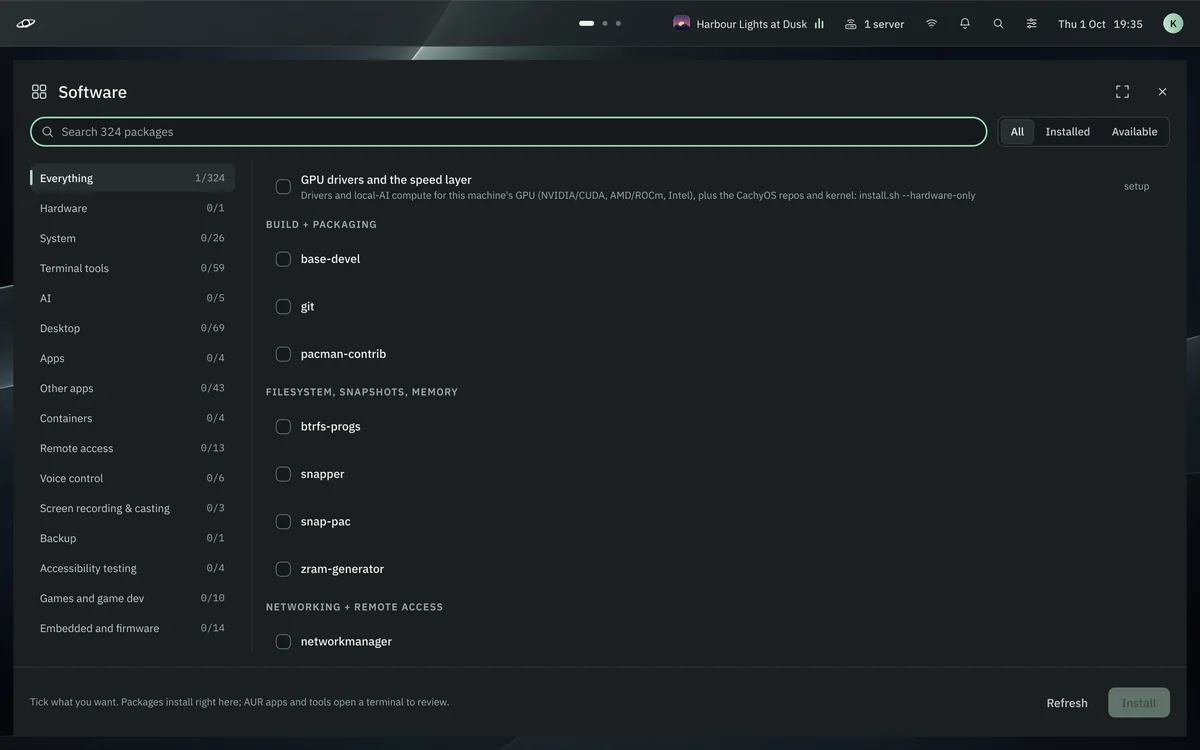Click the Refresh button
The image size is (1200, 750).
point(1067,703)
